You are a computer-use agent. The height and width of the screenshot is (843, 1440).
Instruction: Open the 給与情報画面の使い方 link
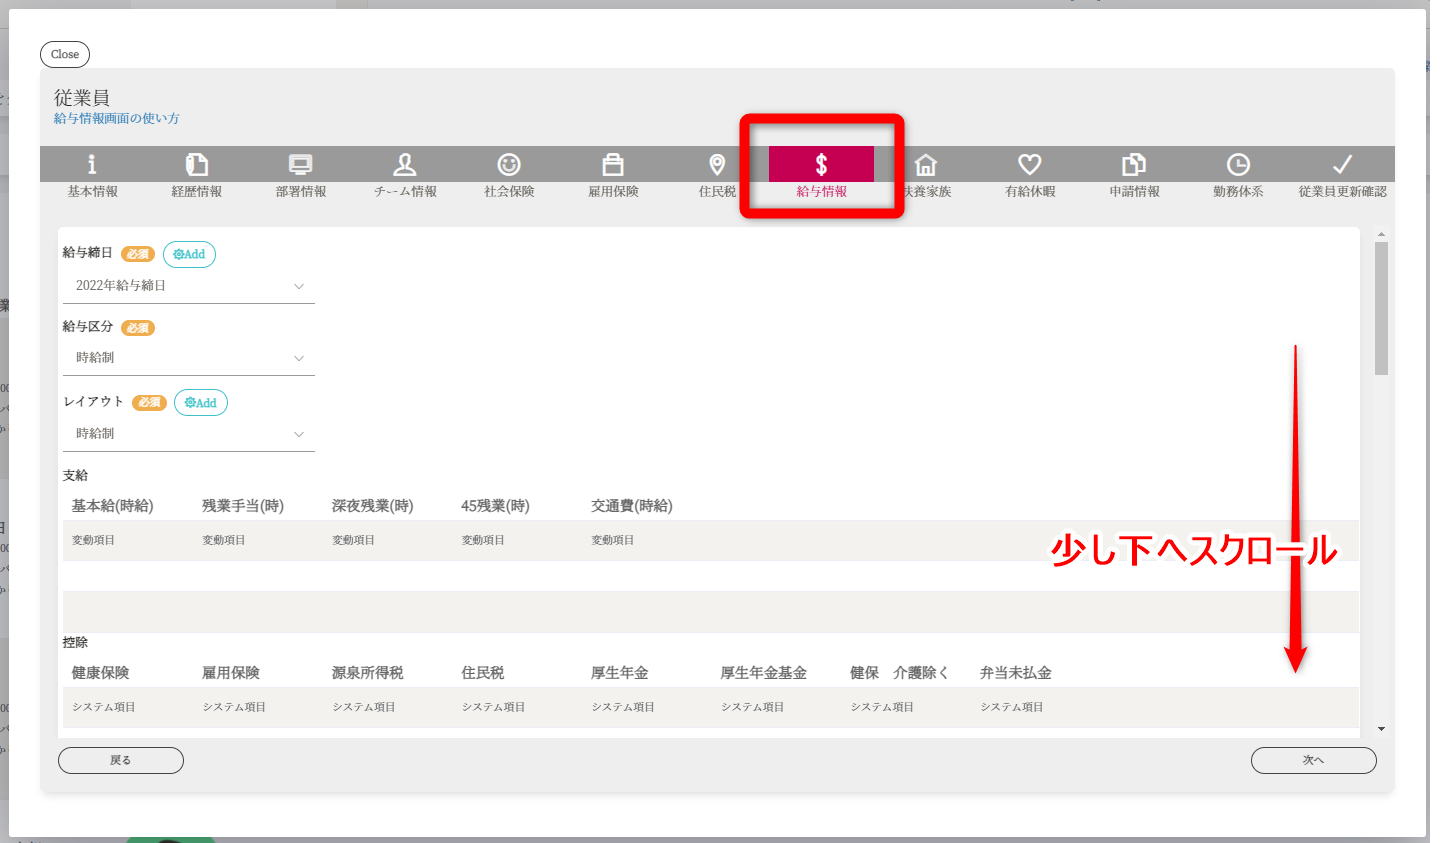117,119
